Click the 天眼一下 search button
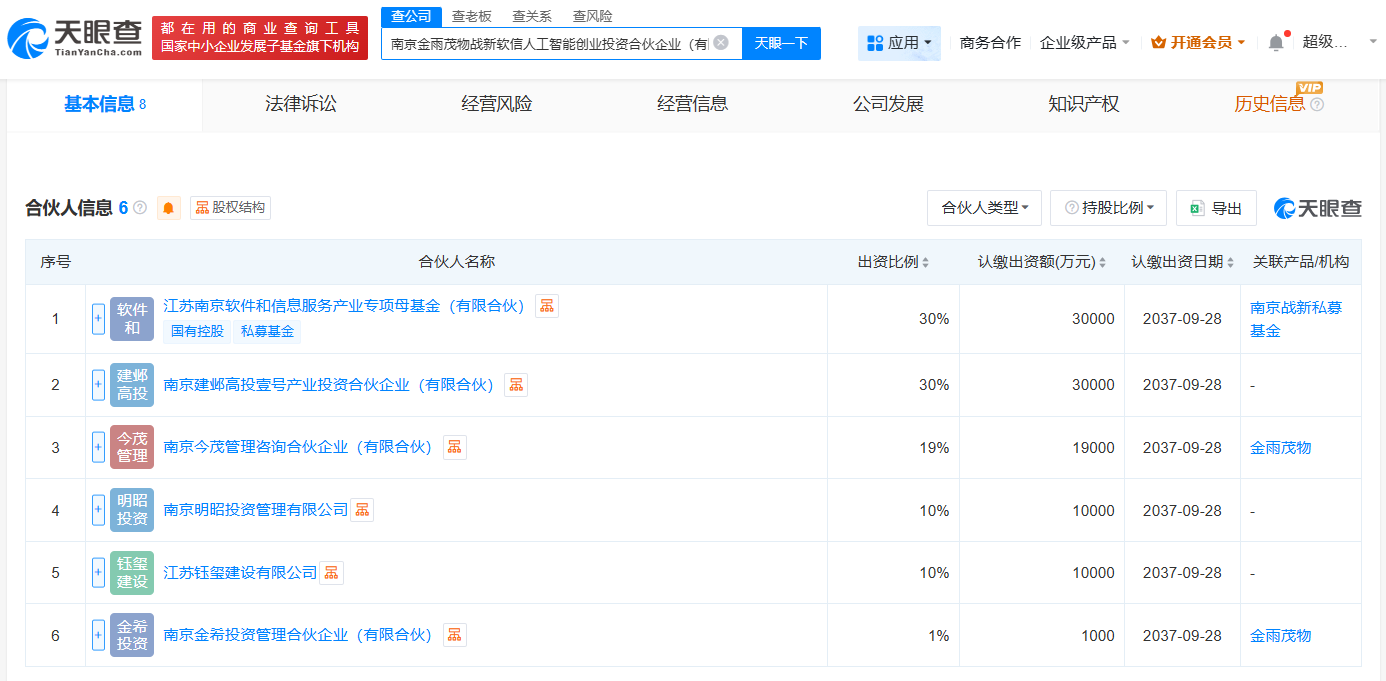This screenshot has width=1386, height=681. point(781,43)
